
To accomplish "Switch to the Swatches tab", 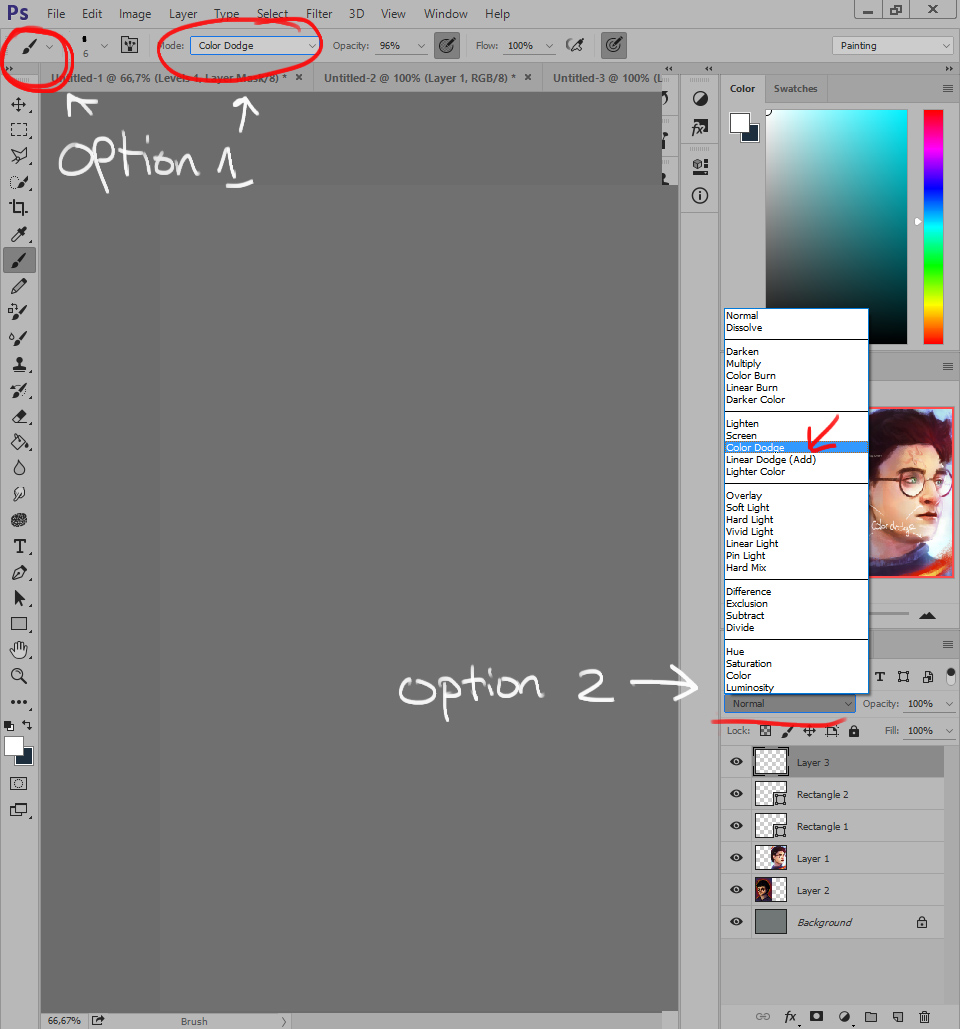I will point(795,89).
